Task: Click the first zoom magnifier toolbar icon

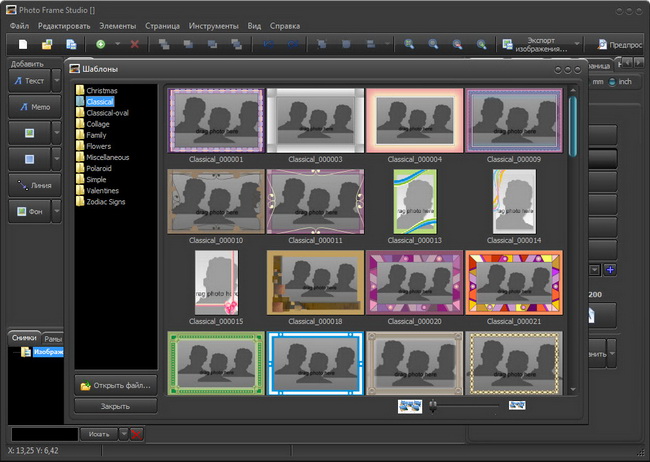Action: click(x=410, y=45)
